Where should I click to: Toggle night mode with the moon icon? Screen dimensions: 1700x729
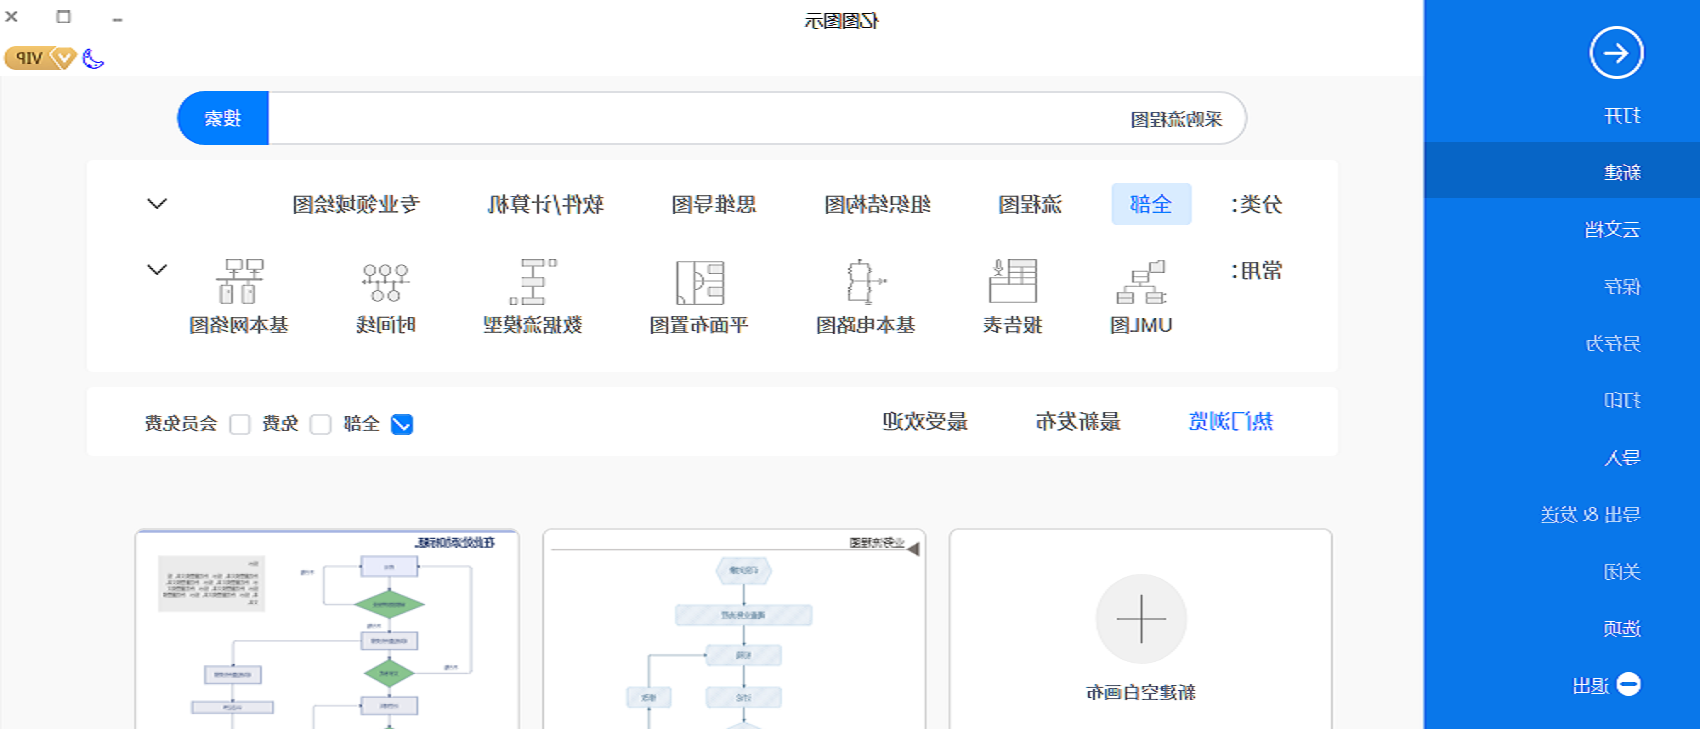click(x=93, y=59)
